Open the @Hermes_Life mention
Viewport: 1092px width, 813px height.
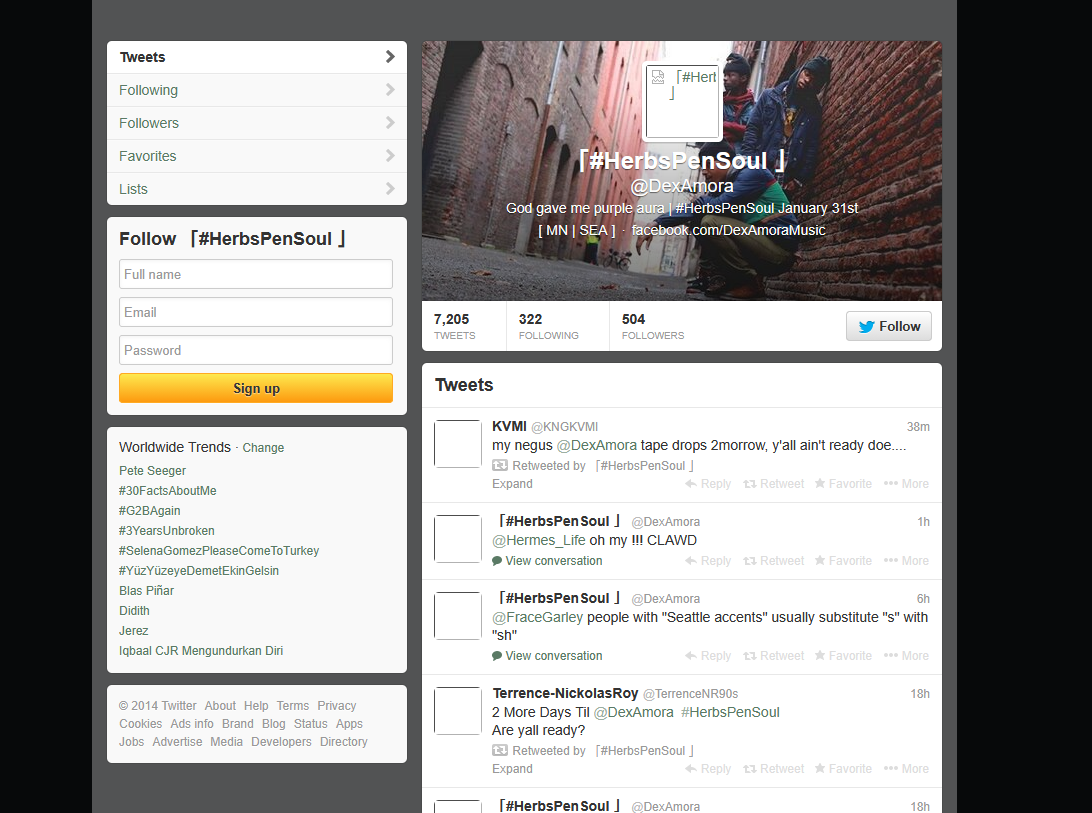[538, 540]
